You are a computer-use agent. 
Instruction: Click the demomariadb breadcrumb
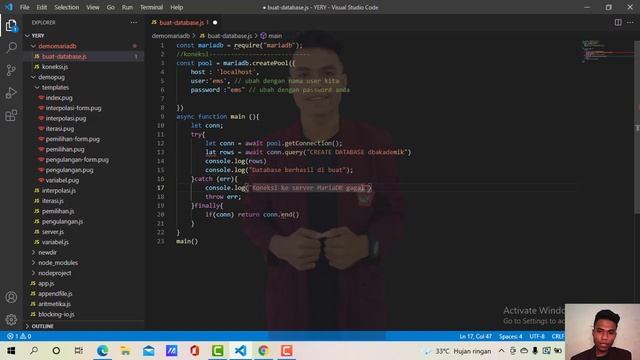click(171, 36)
